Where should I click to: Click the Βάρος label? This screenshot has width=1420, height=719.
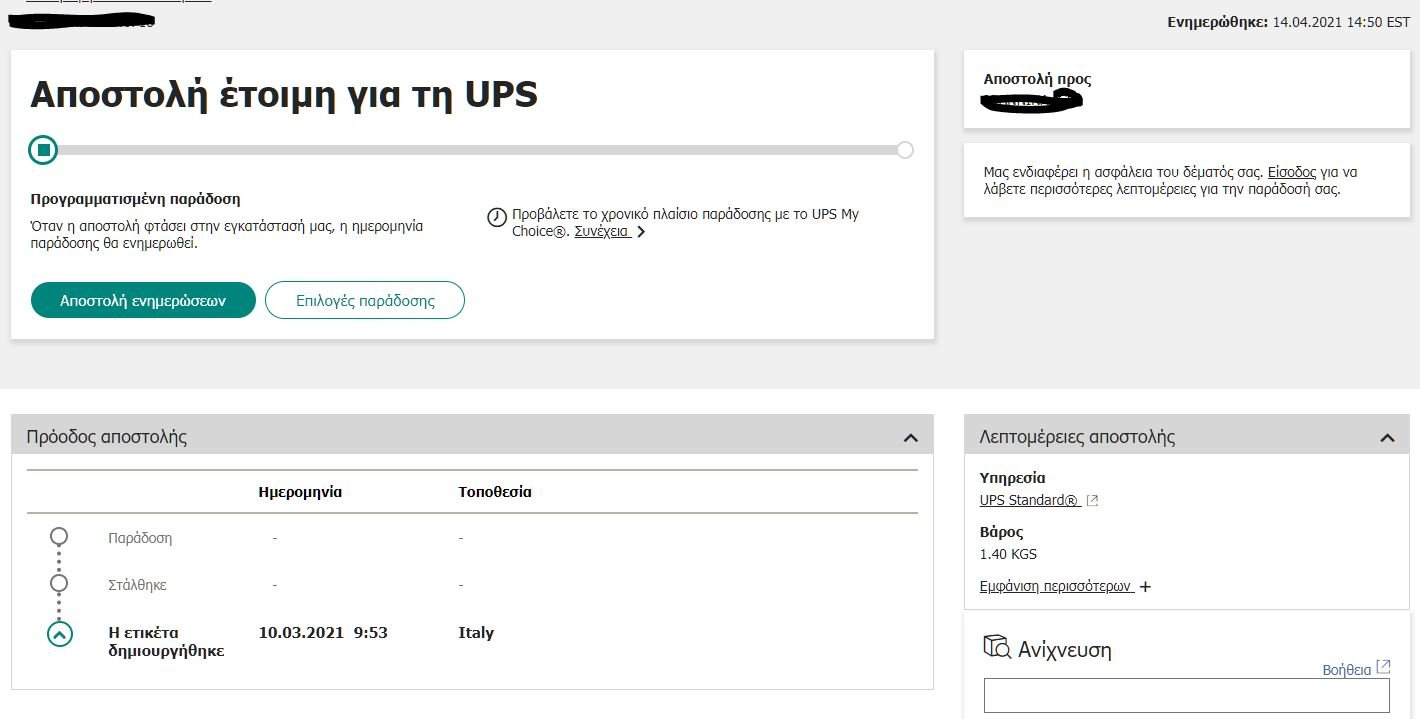[1002, 532]
